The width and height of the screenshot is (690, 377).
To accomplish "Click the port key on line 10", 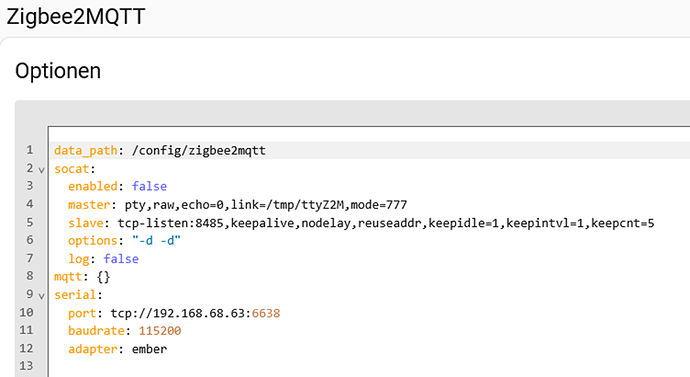I will coord(82,313).
